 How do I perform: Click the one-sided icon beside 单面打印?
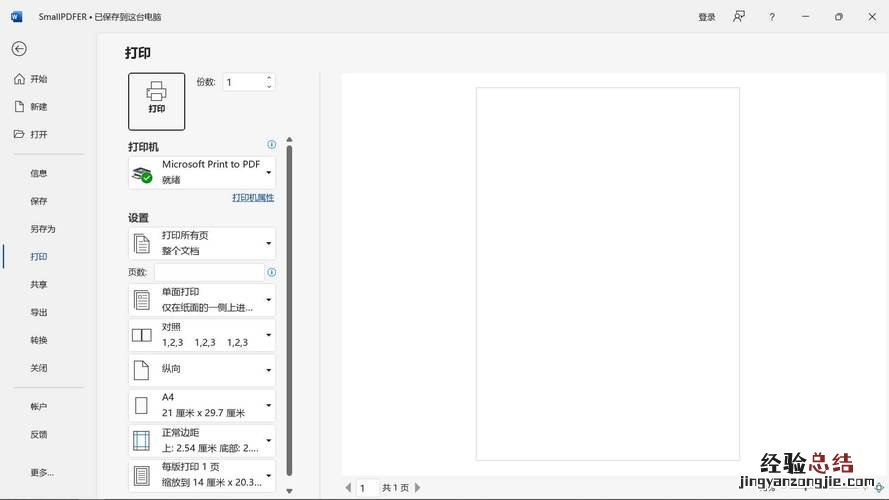[x=142, y=300]
